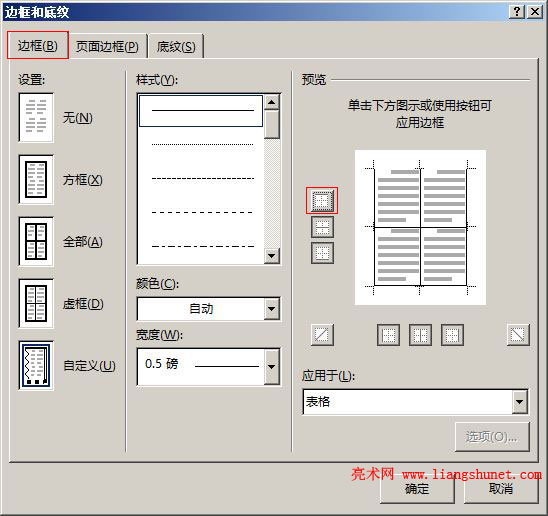
Task: Toggle the inside vertical border button
Action: (x=420, y=335)
